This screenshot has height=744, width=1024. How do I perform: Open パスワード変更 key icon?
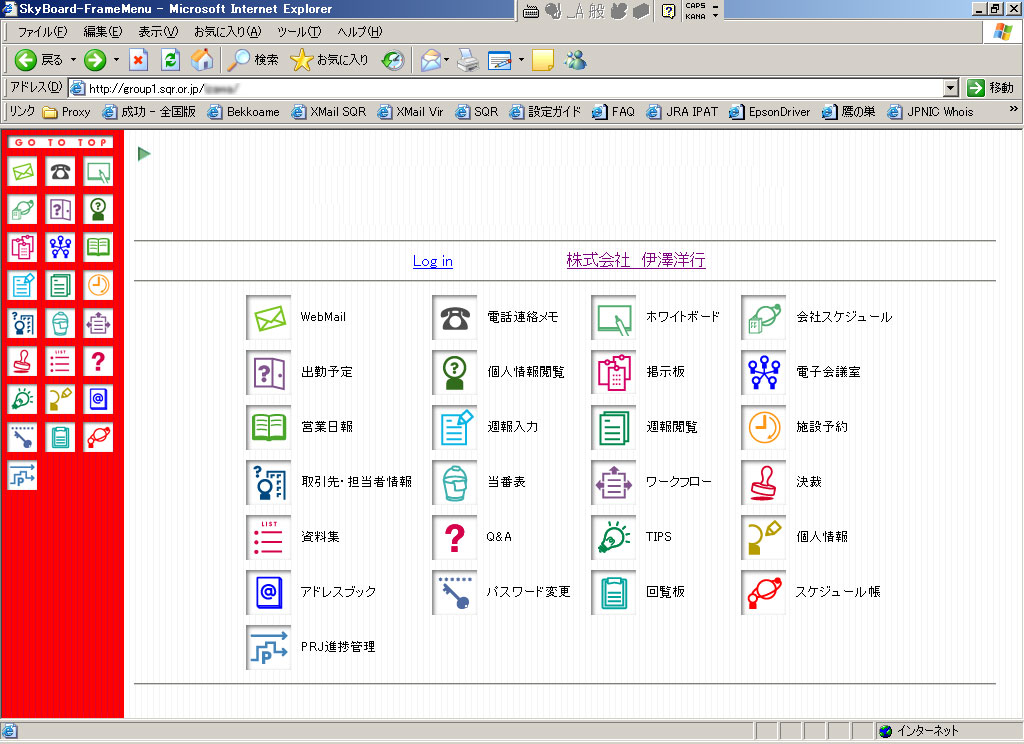click(455, 592)
